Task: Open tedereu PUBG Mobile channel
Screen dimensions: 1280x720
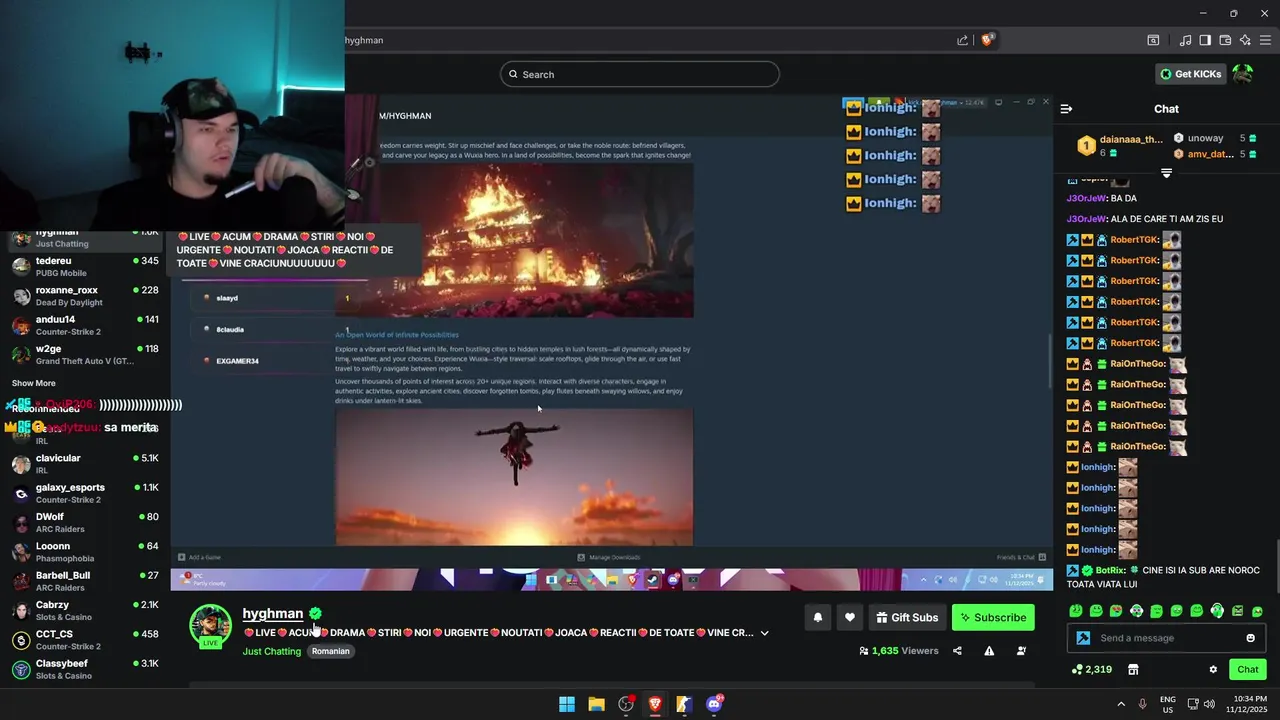Action: (x=85, y=267)
